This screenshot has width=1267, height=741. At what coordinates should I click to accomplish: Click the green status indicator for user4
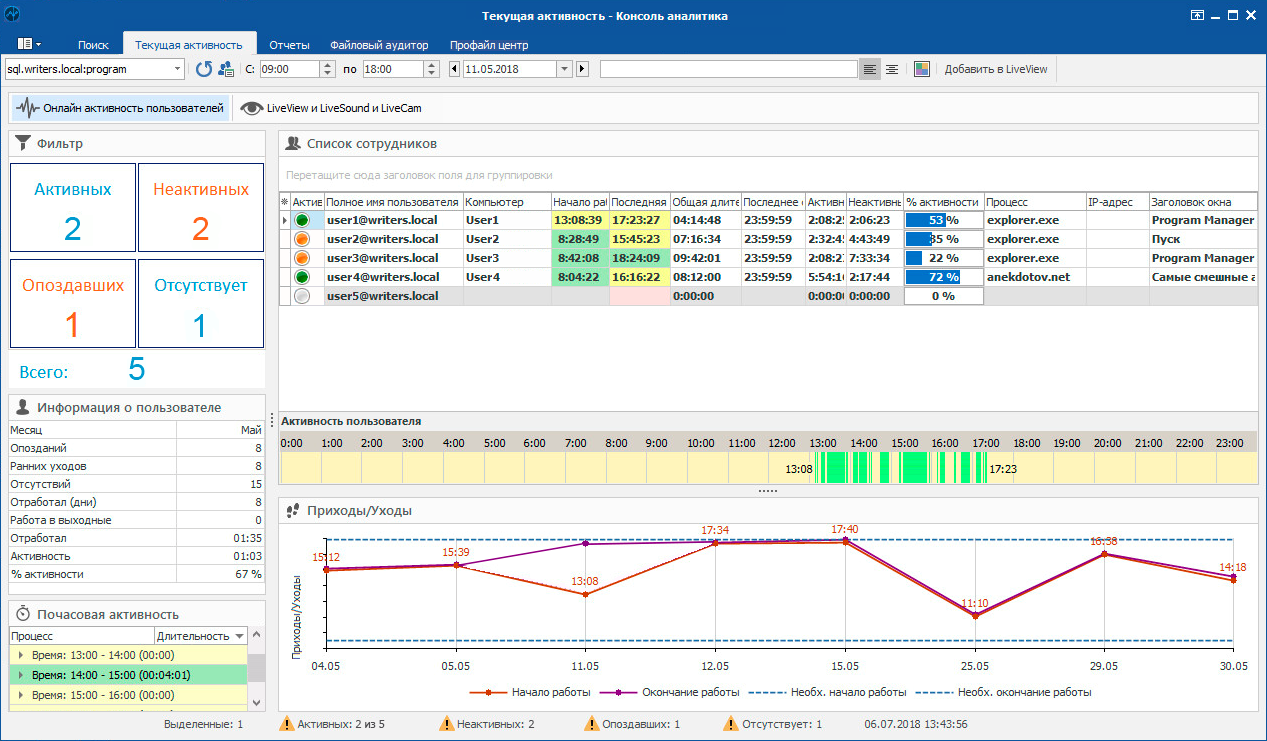[x=302, y=277]
